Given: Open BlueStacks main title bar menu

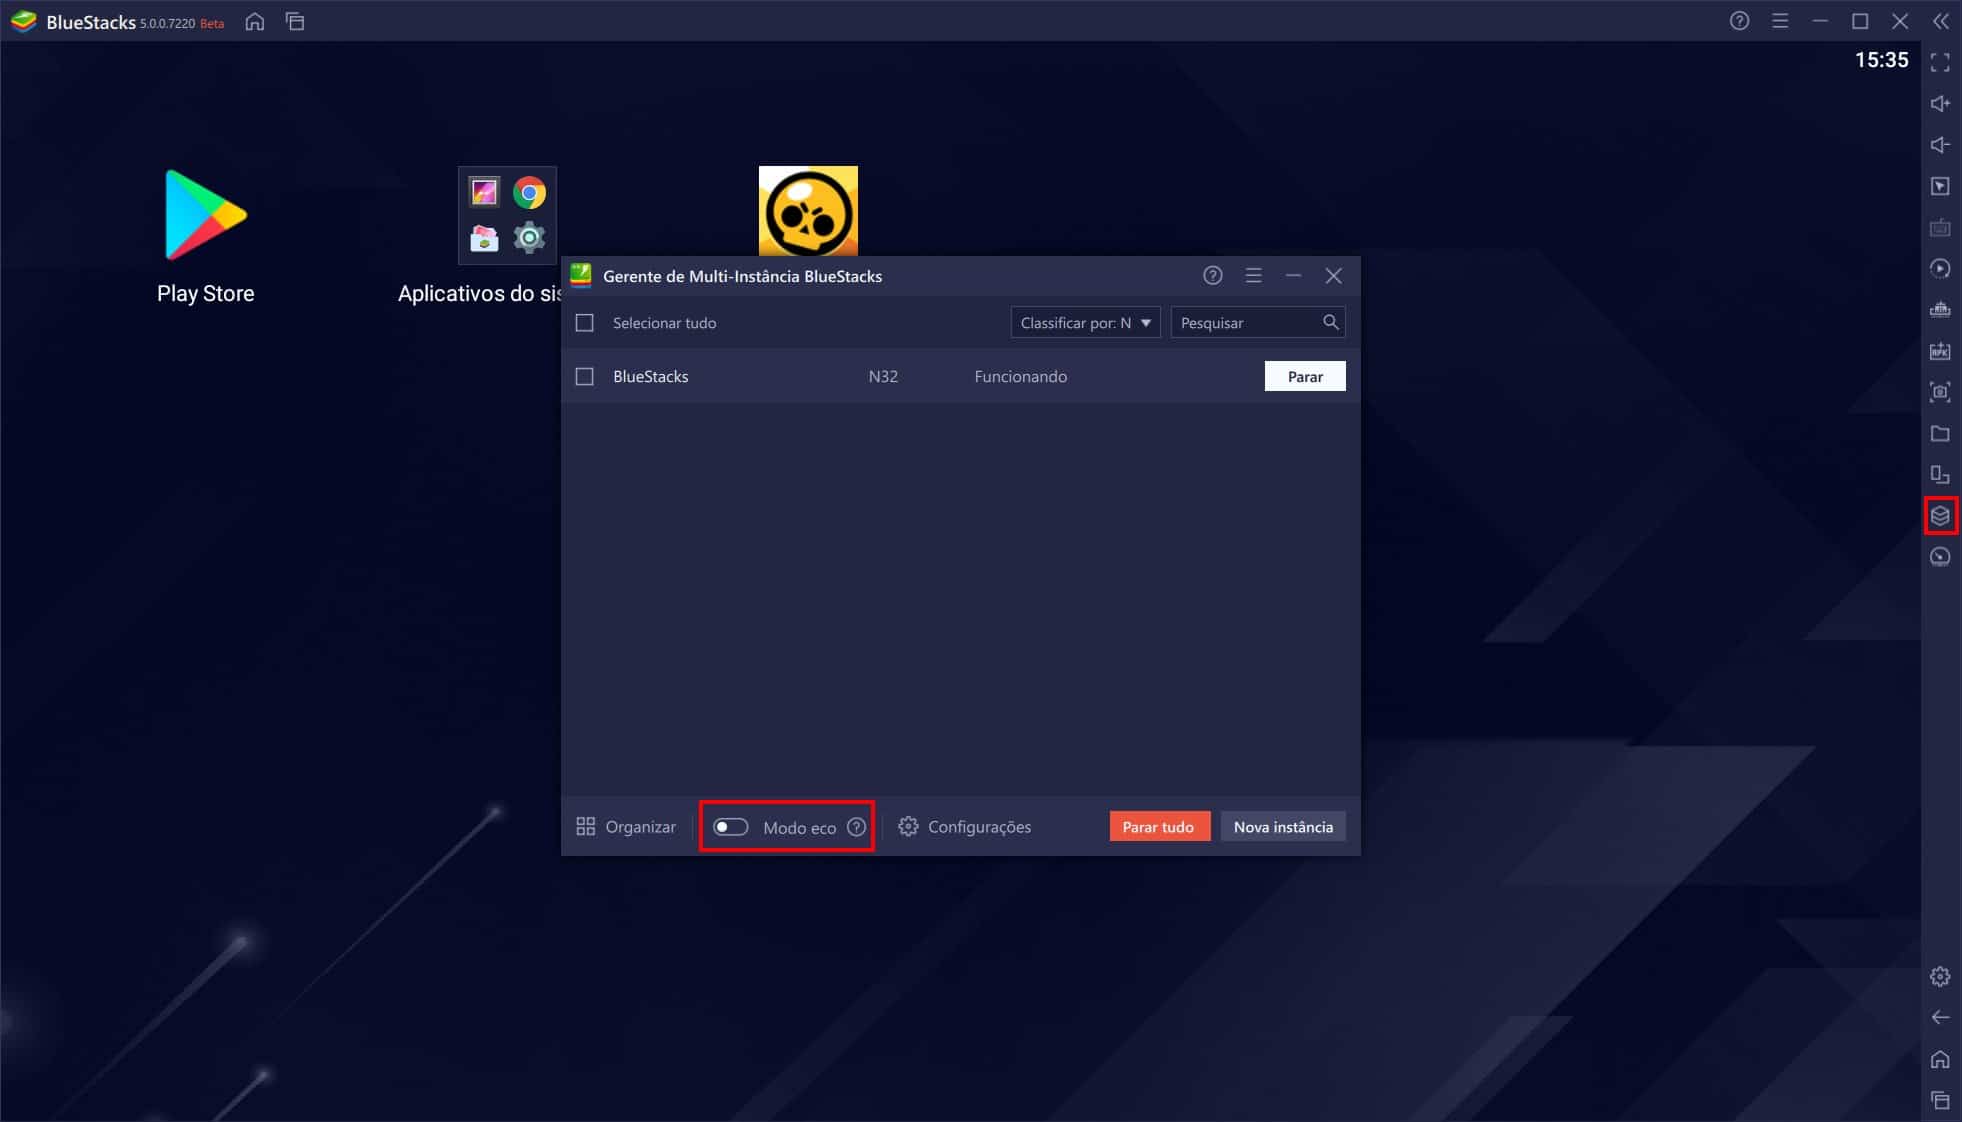Looking at the screenshot, I should point(1780,21).
